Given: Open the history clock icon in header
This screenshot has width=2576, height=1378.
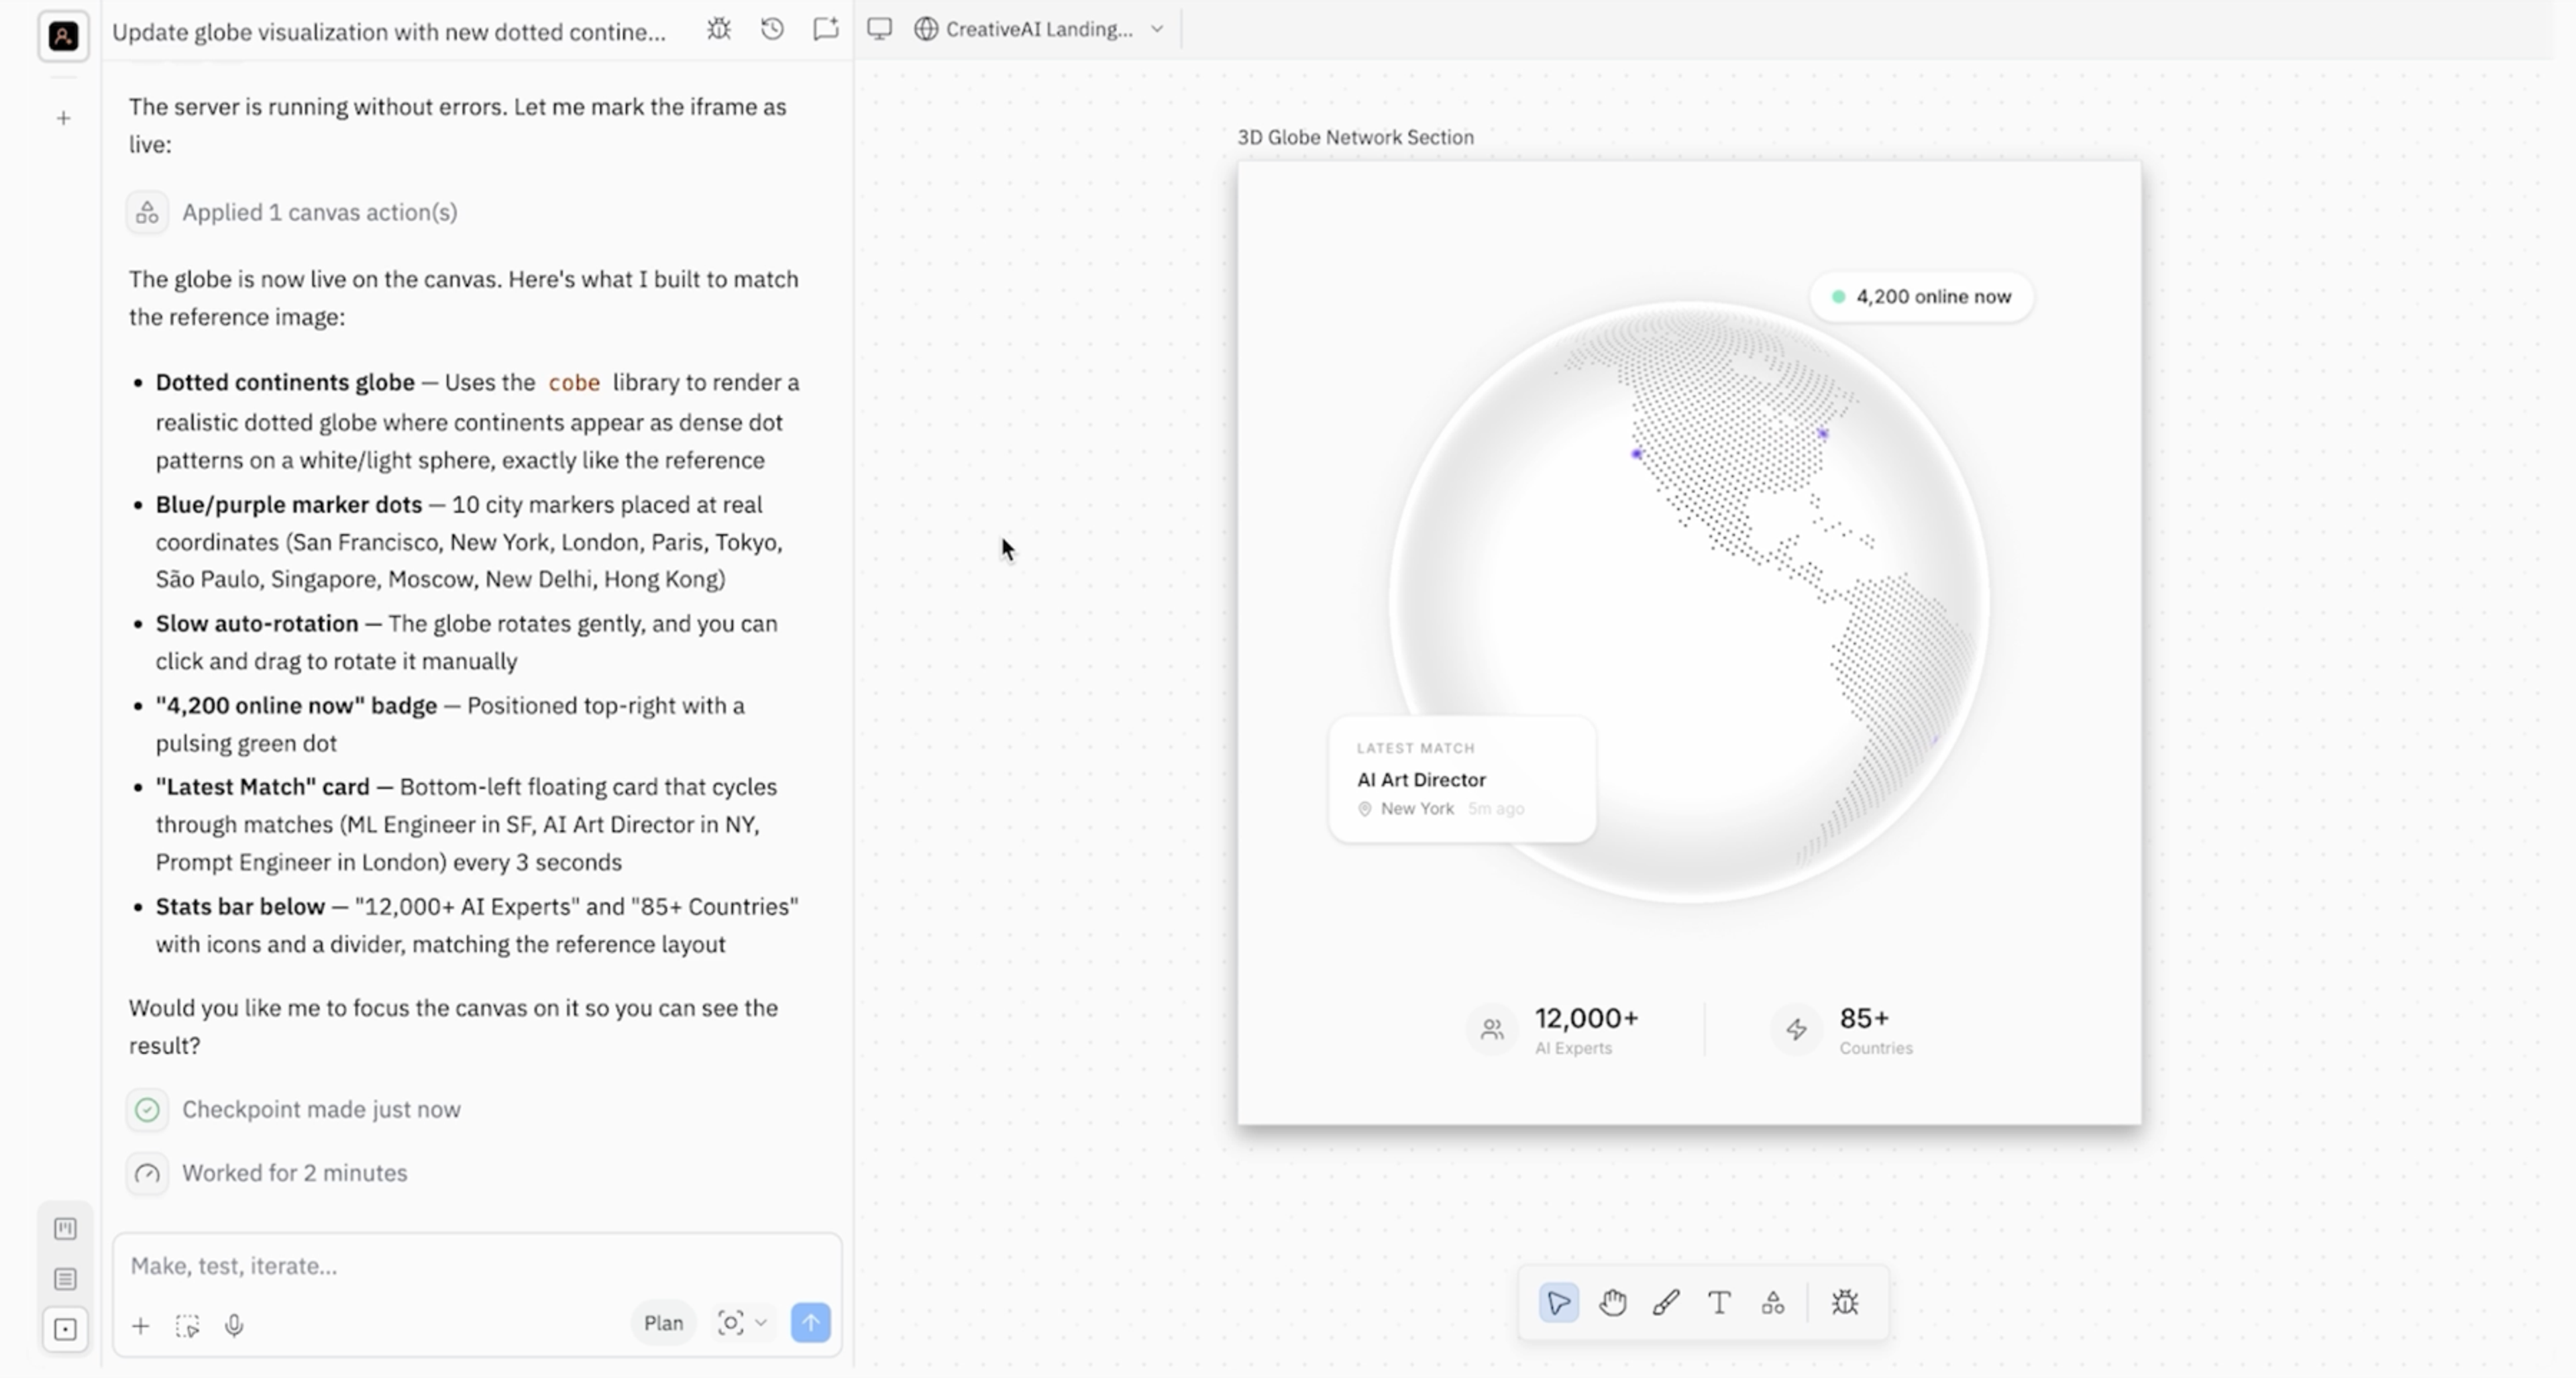Looking at the screenshot, I should pos(772,29).
